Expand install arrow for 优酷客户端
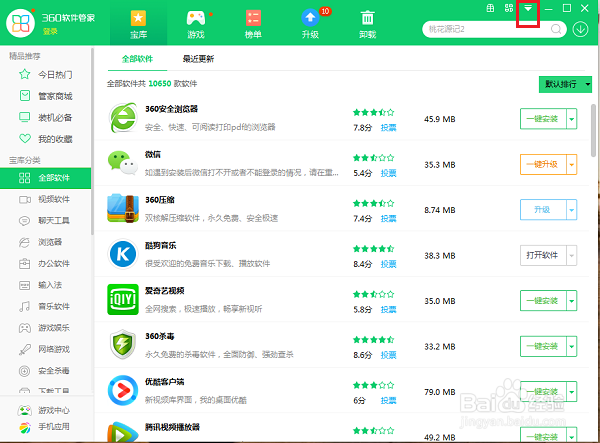 click(572, 392)
